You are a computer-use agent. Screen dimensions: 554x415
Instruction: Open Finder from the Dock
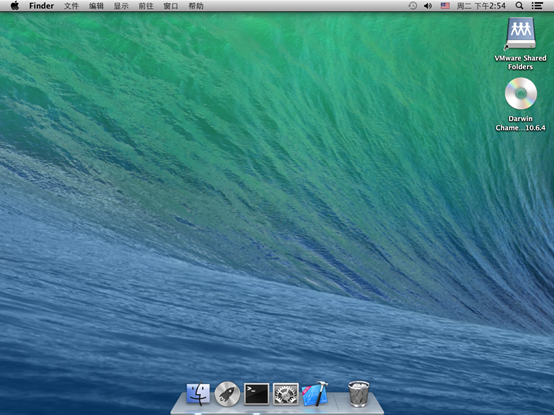198,393
